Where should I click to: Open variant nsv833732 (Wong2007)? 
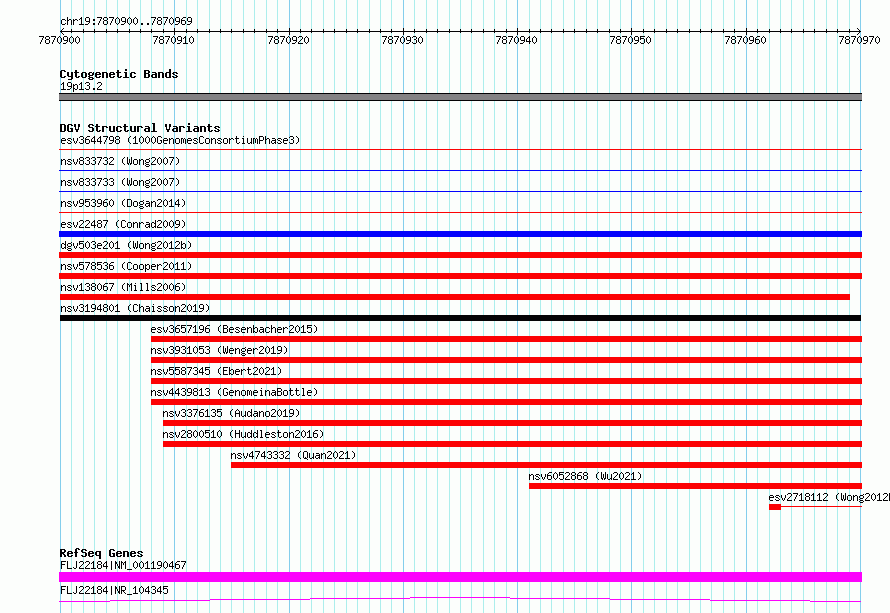click(120, 161)
